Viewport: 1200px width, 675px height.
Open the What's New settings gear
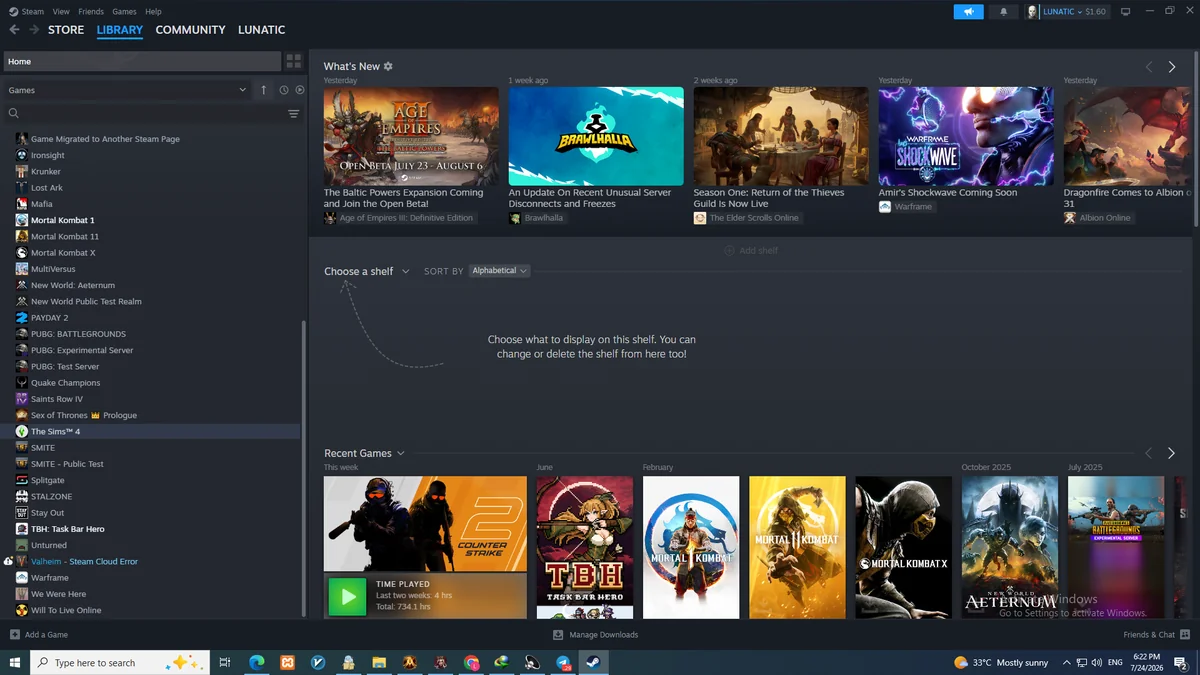[x=388, y=66]
